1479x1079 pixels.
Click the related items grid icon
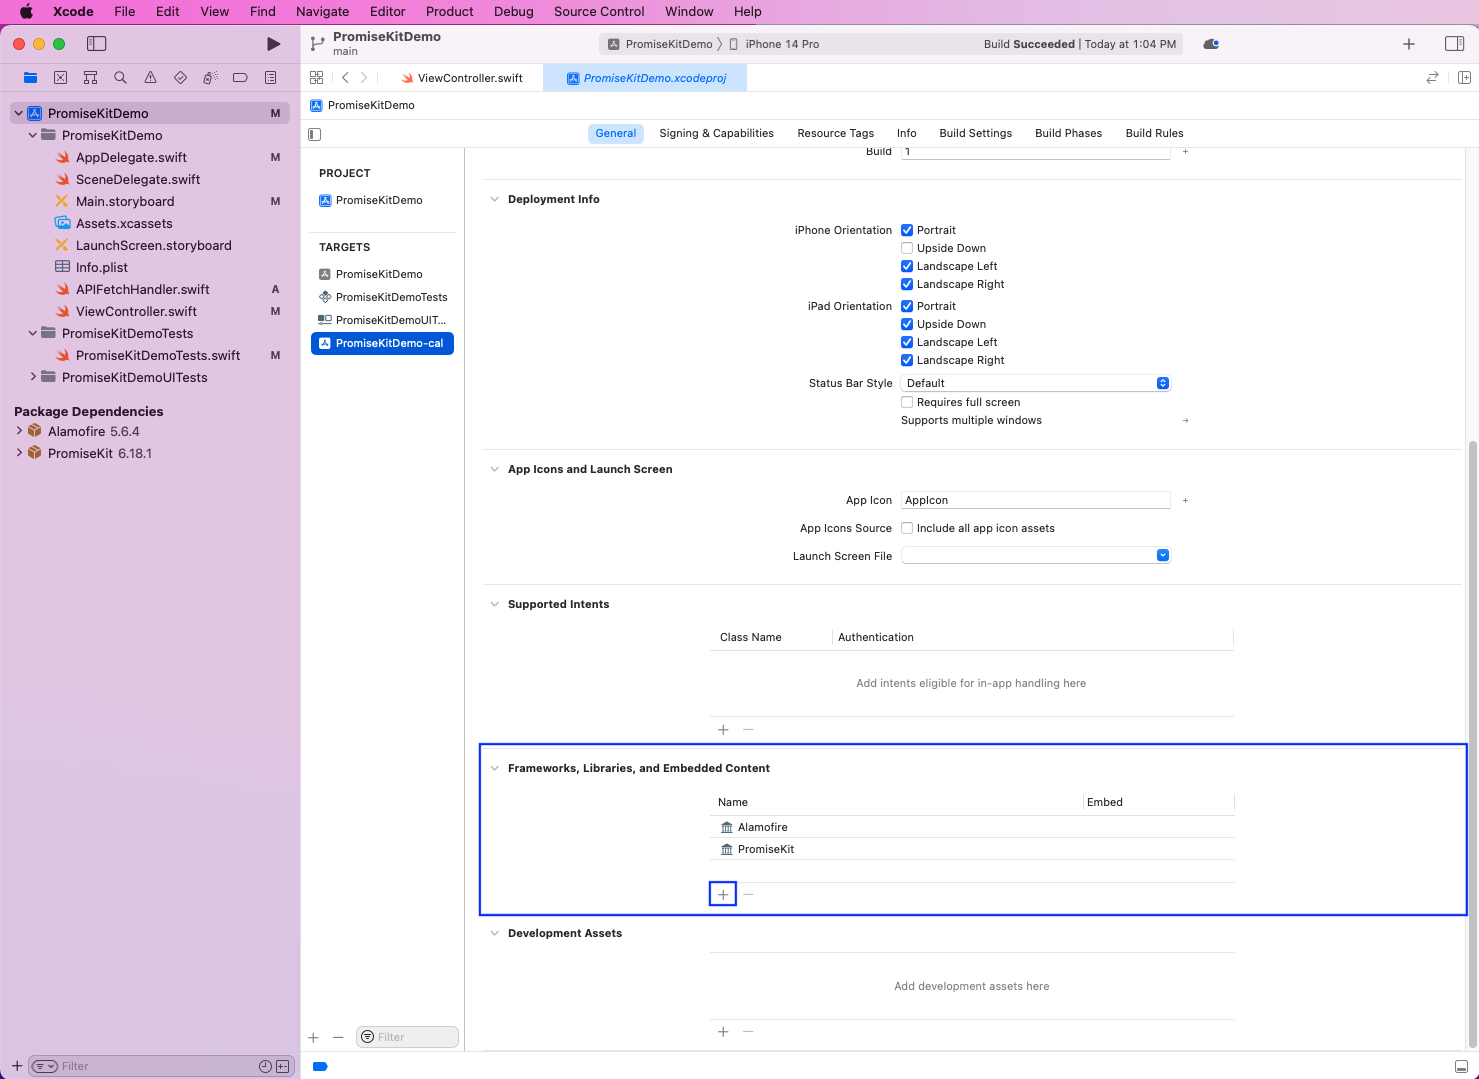[316, 77]
